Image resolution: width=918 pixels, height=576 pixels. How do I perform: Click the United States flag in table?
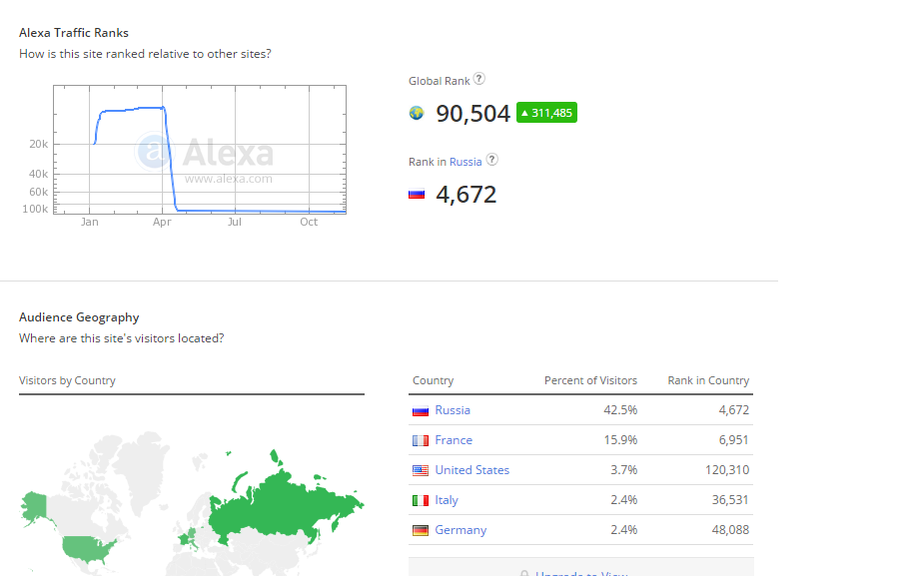420,470
